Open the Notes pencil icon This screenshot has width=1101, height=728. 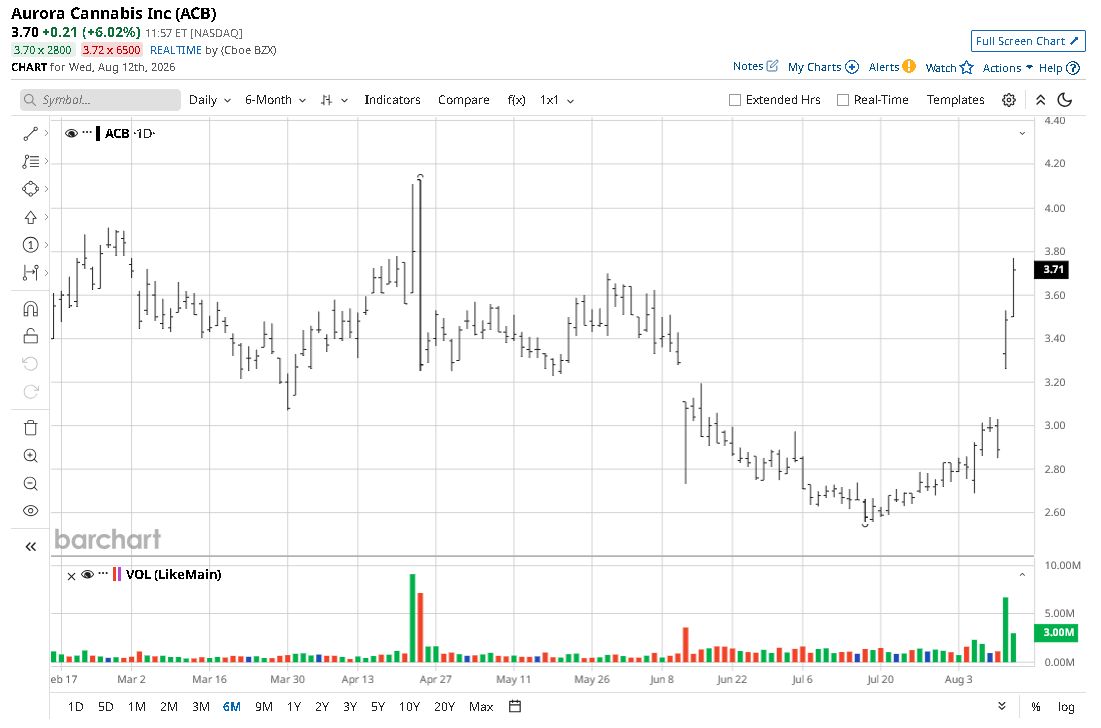(x=772, y=66)
